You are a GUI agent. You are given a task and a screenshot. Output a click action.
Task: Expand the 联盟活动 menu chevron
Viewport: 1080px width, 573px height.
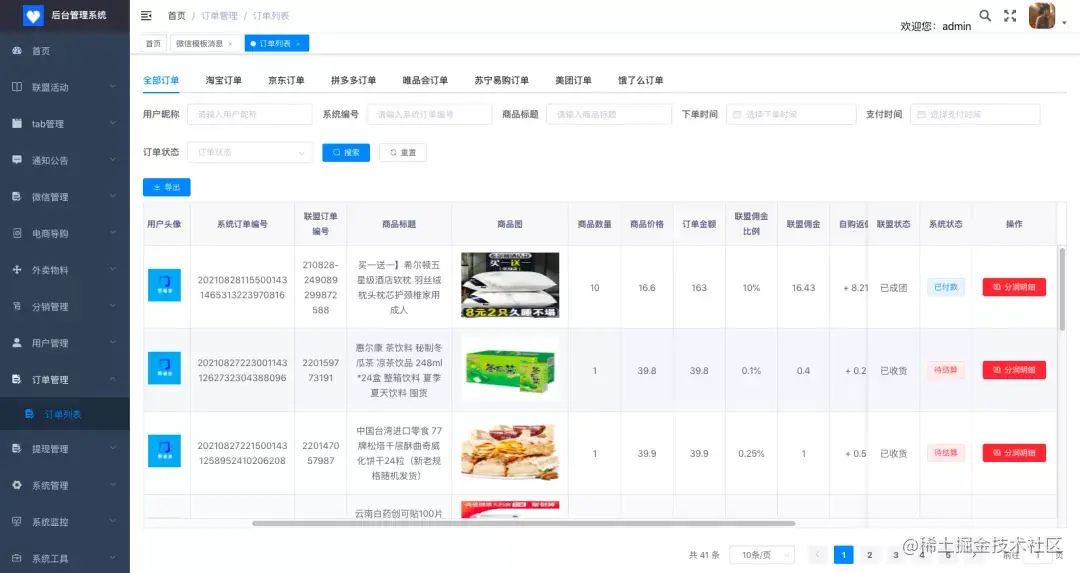pyautogui.click(x=113, y=87)
